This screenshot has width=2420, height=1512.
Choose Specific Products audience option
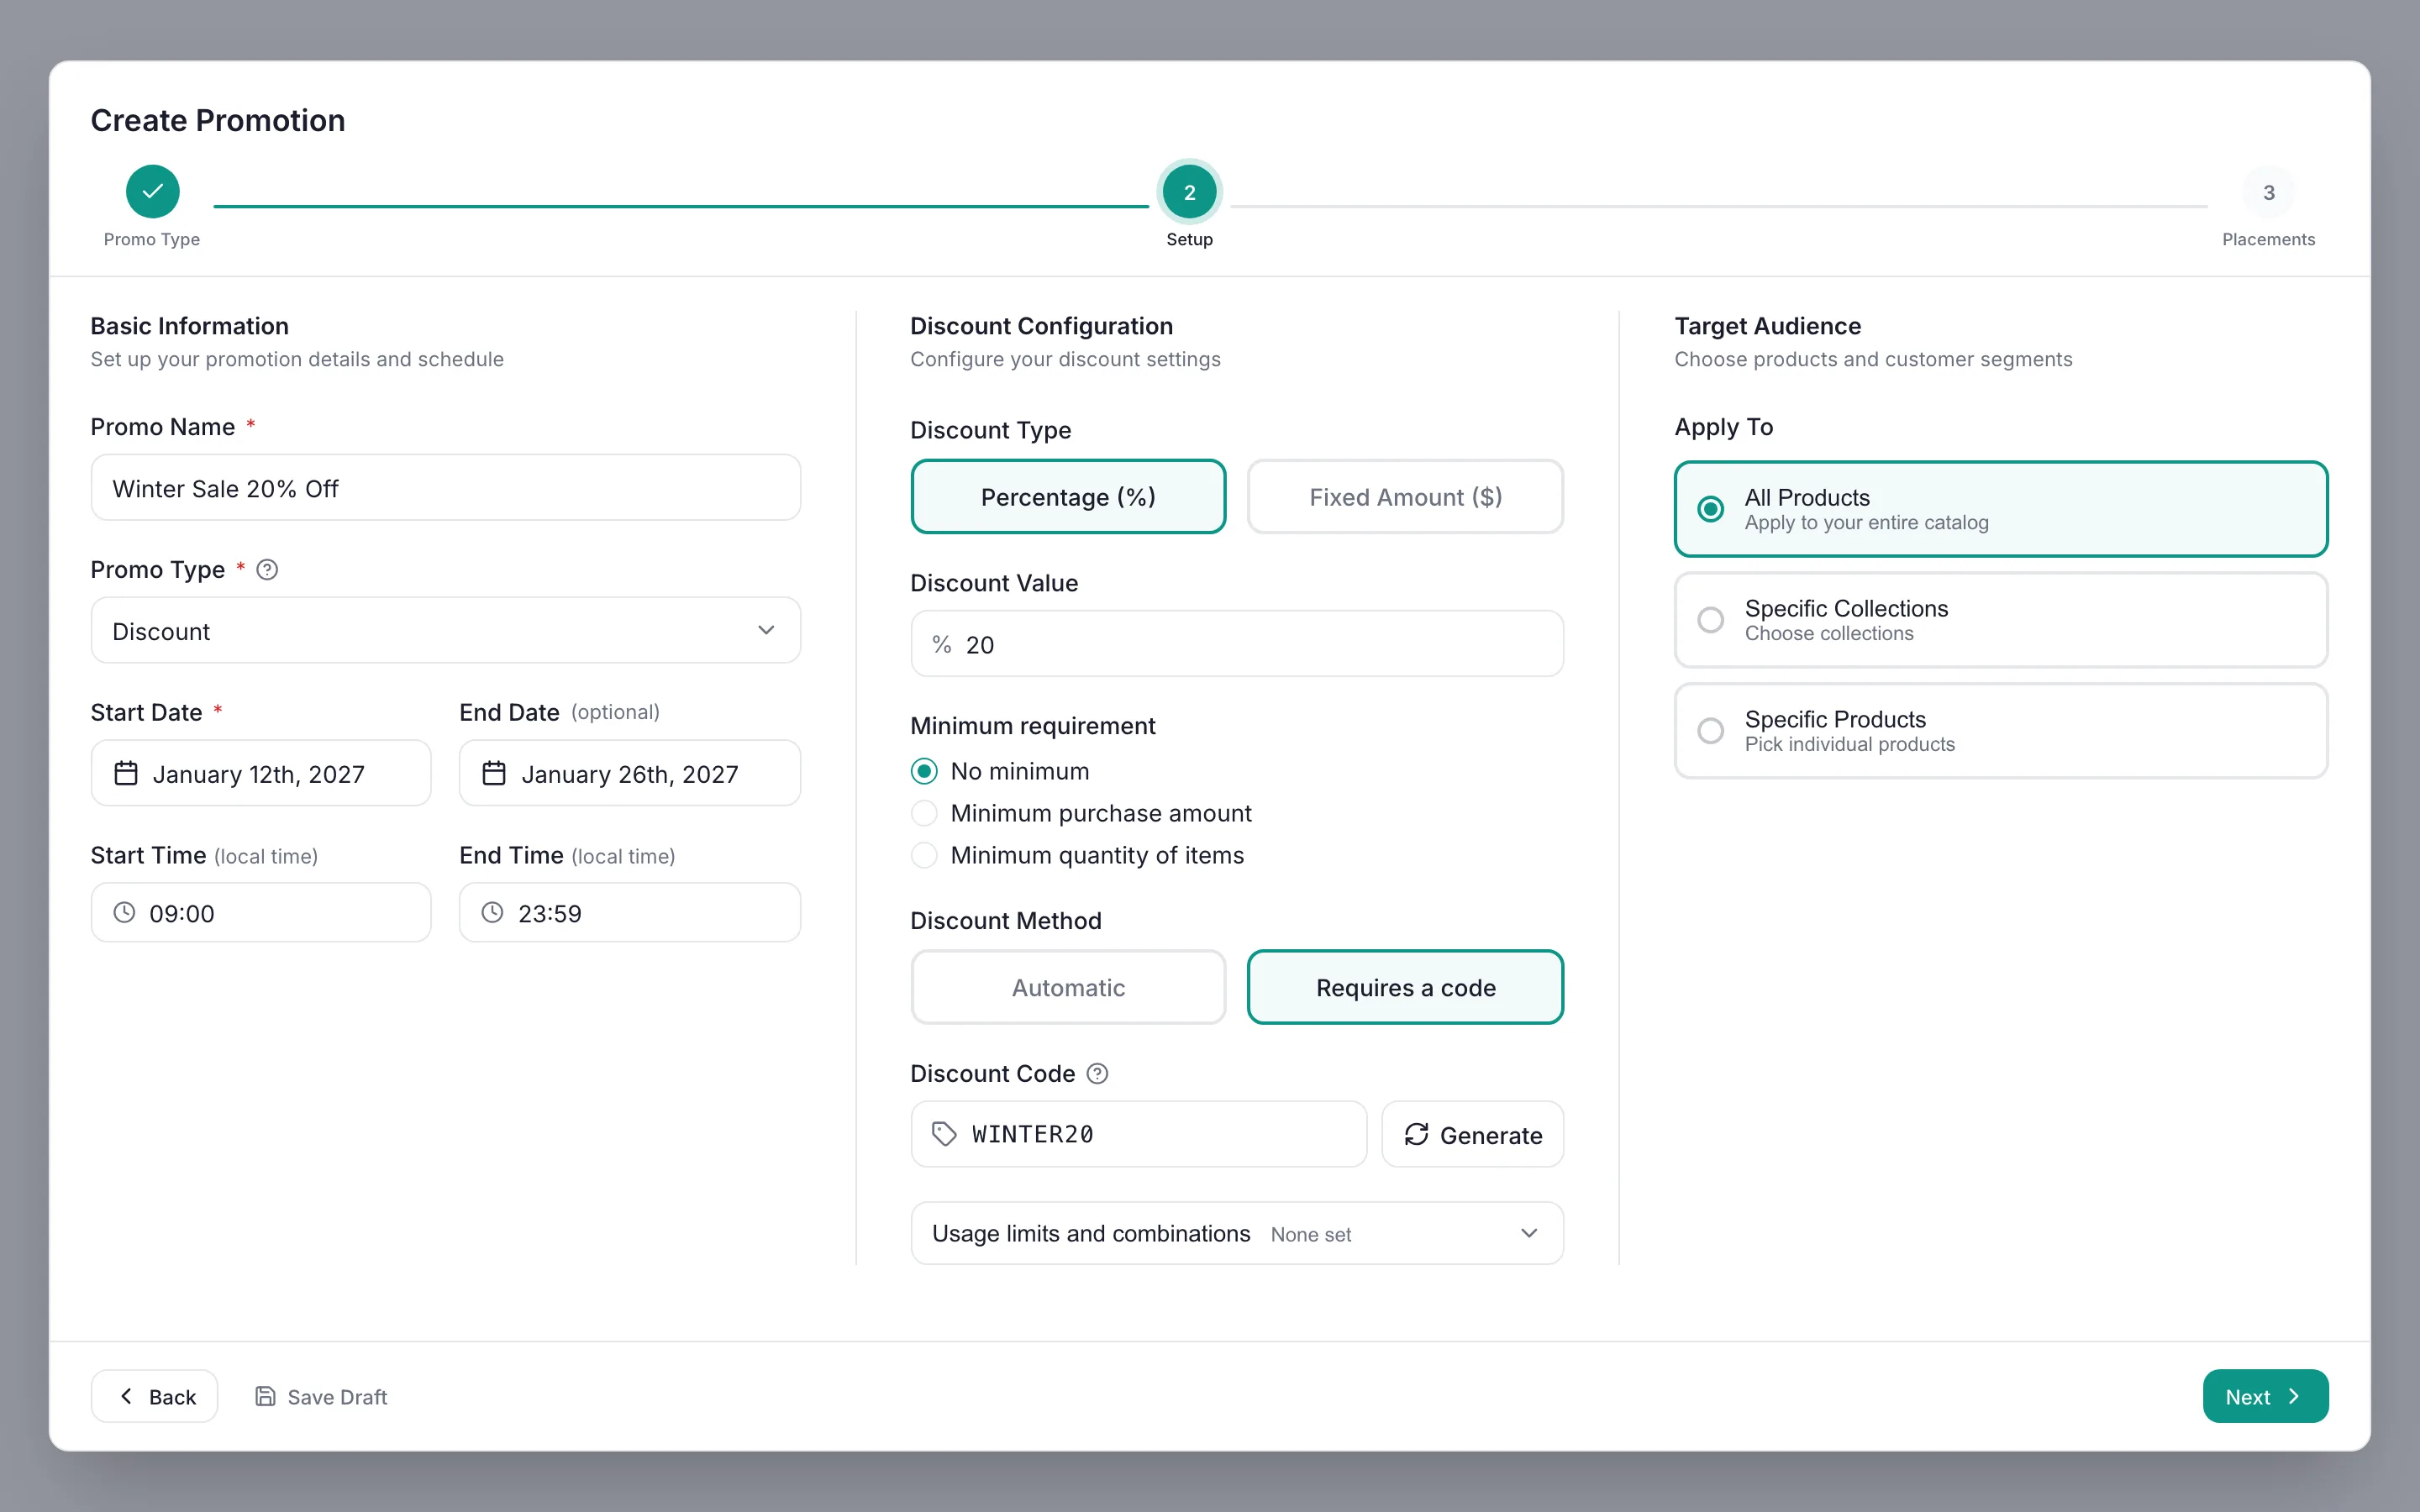(2001, 731)
